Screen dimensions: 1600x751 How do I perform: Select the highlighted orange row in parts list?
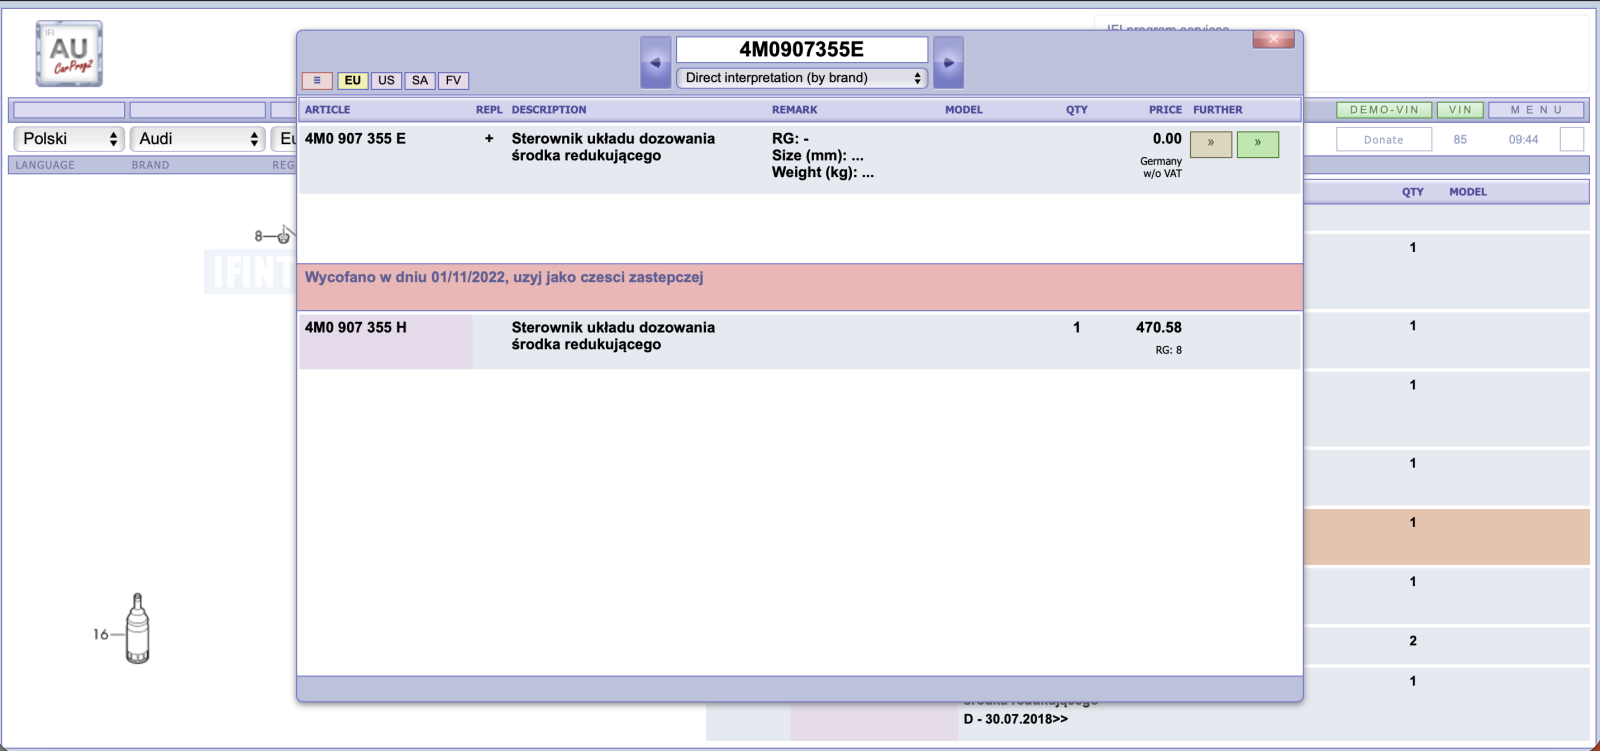(1447, 537)
